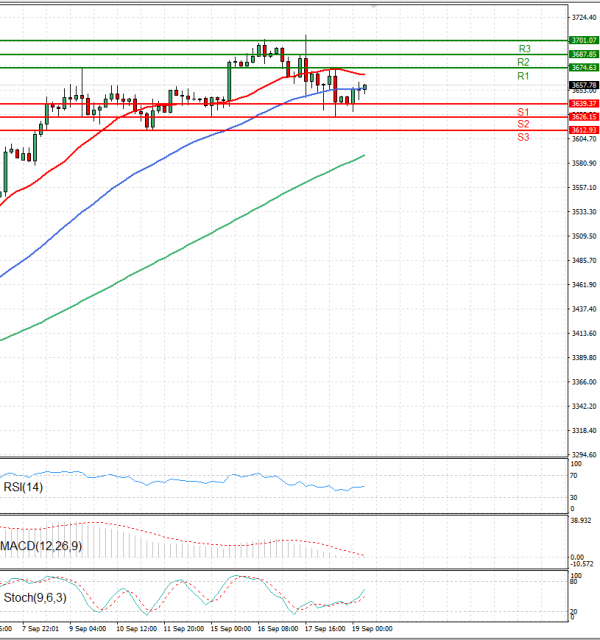Click the 3294.60 price scale value
Image resolution: width=600 pixels, height=640 pixels.
click(x=584, y=454)
